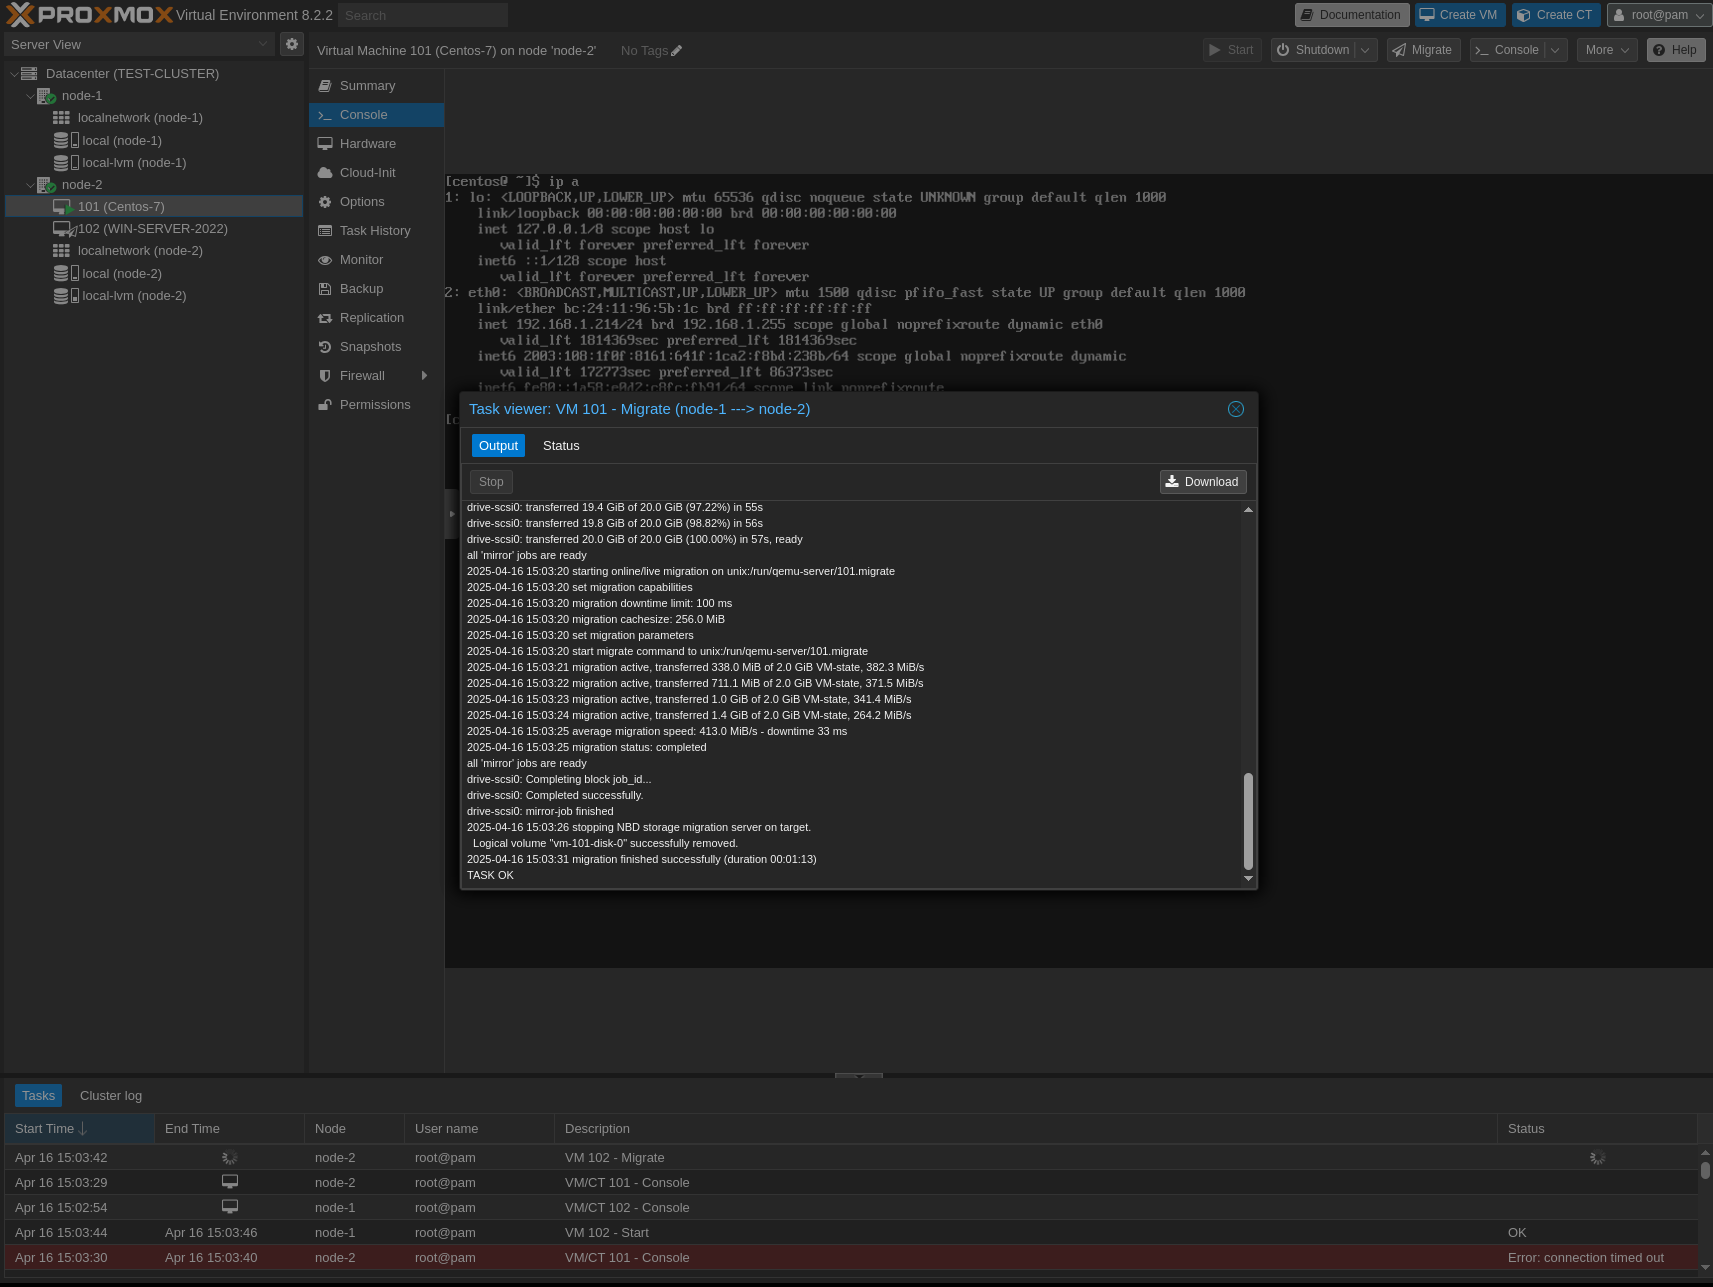Open the Monitor panel

(361, 259)
